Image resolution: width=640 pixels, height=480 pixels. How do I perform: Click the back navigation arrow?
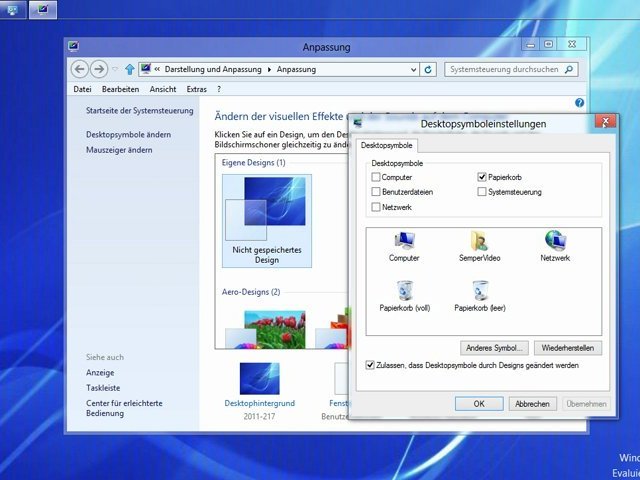(80, 69)
